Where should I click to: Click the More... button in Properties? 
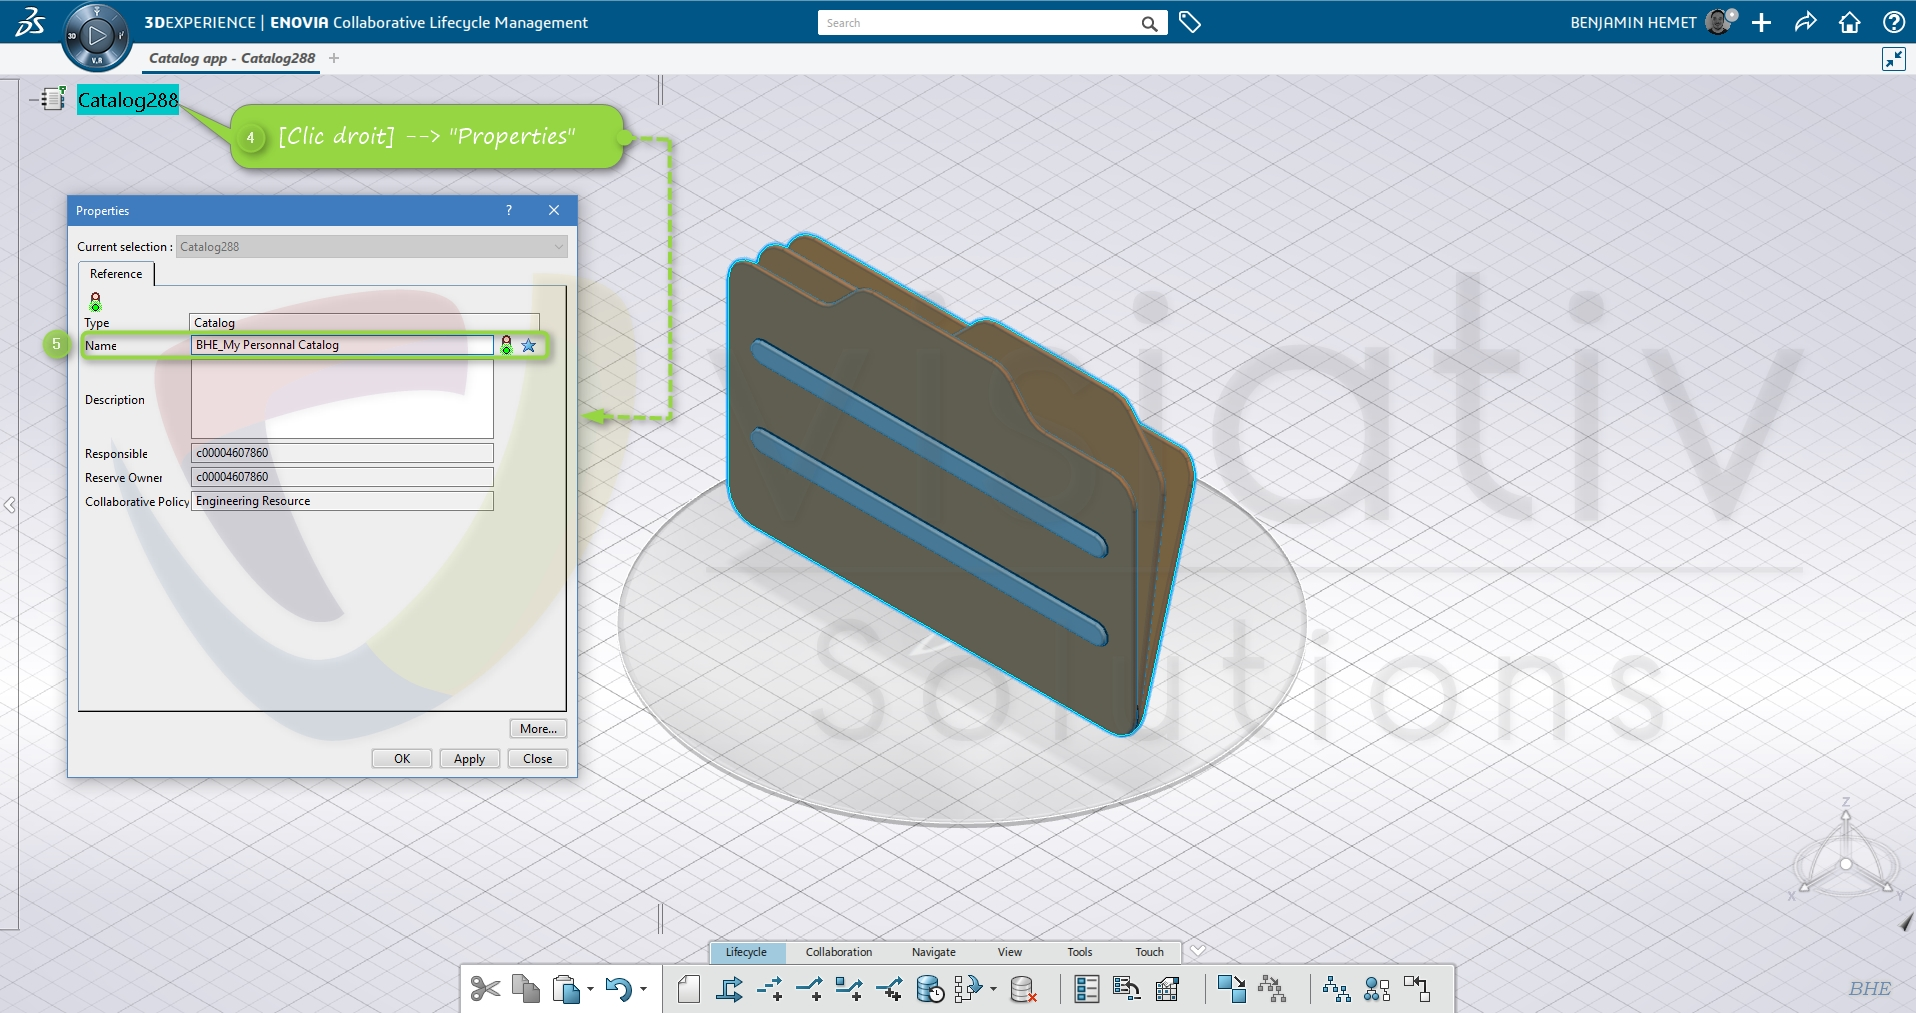538,728
